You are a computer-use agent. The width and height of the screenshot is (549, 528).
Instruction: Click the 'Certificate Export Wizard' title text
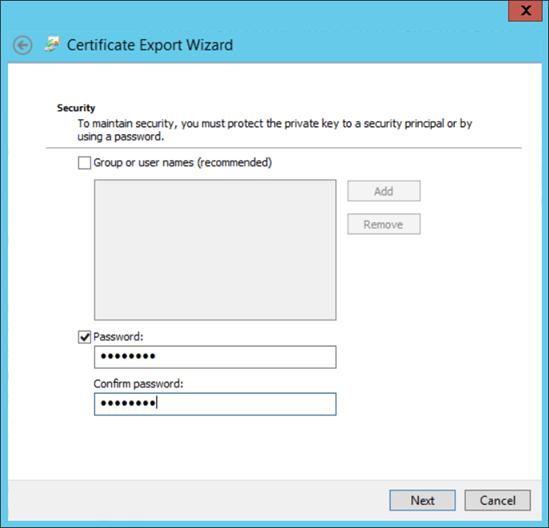click(150, 45)
